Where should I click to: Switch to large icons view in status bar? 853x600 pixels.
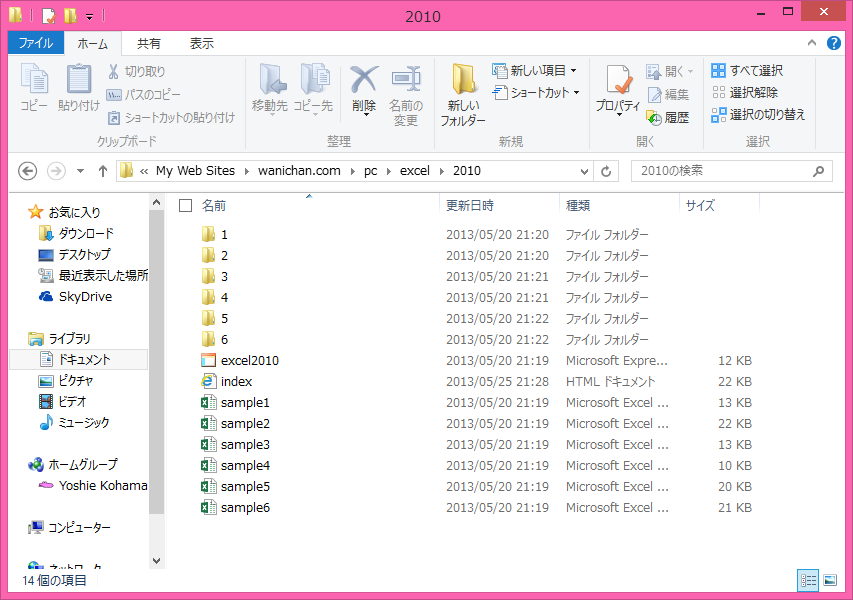tap(830, 580)
